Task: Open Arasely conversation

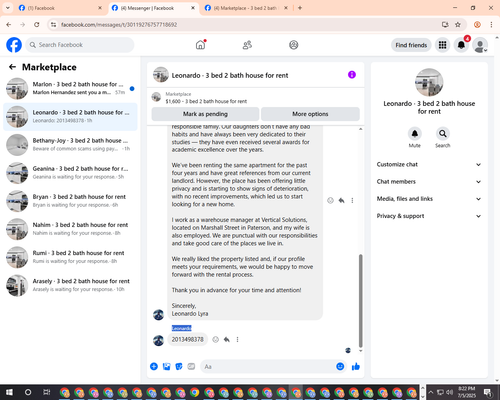Action: tap(70, 285)
